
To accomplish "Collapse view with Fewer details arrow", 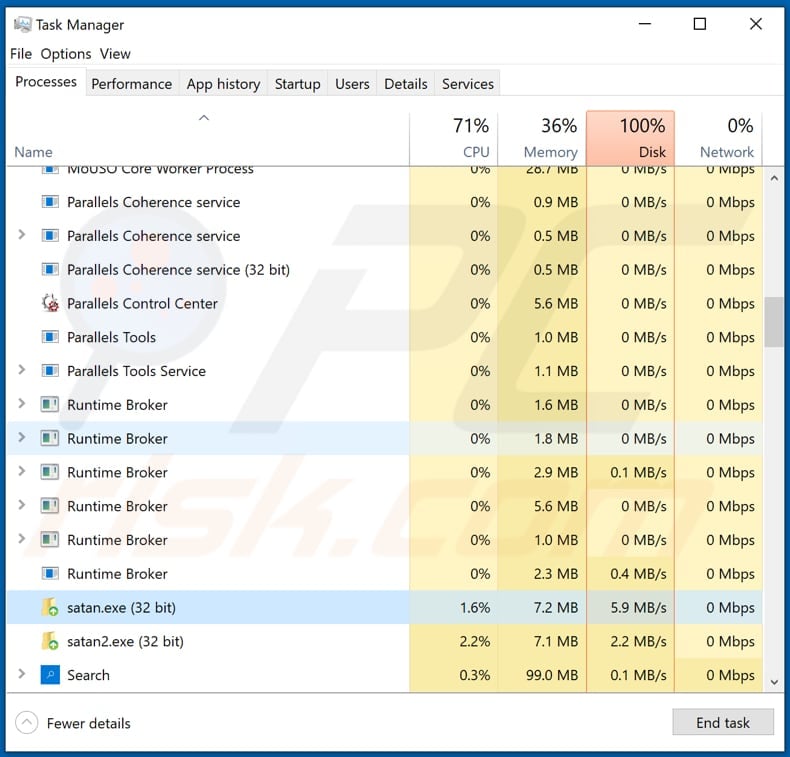I will [27, 723].
